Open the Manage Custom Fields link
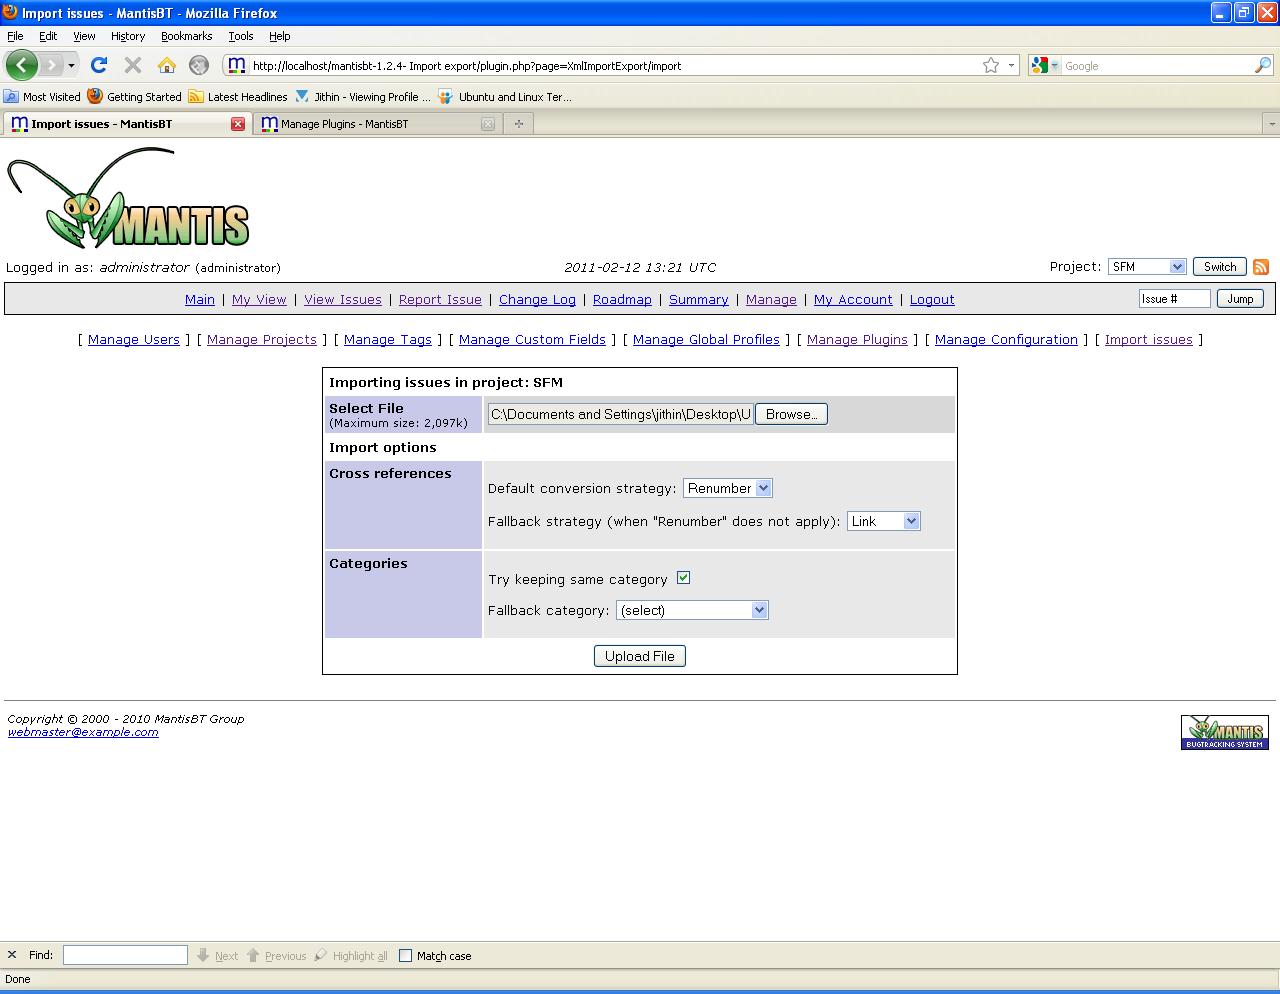Image resolution: width=1280 pixels, height=994 pixels. (x=532, y=340)
